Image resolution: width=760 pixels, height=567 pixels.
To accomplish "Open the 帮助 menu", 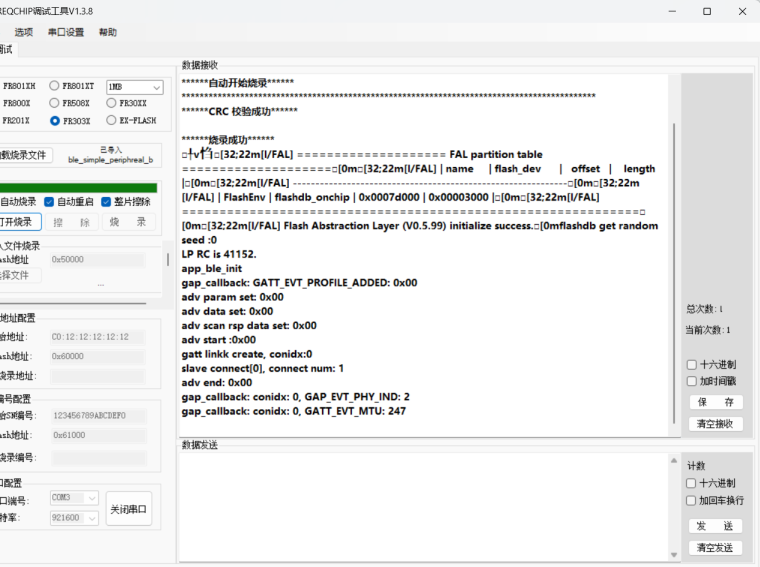I will coord(107,32).
